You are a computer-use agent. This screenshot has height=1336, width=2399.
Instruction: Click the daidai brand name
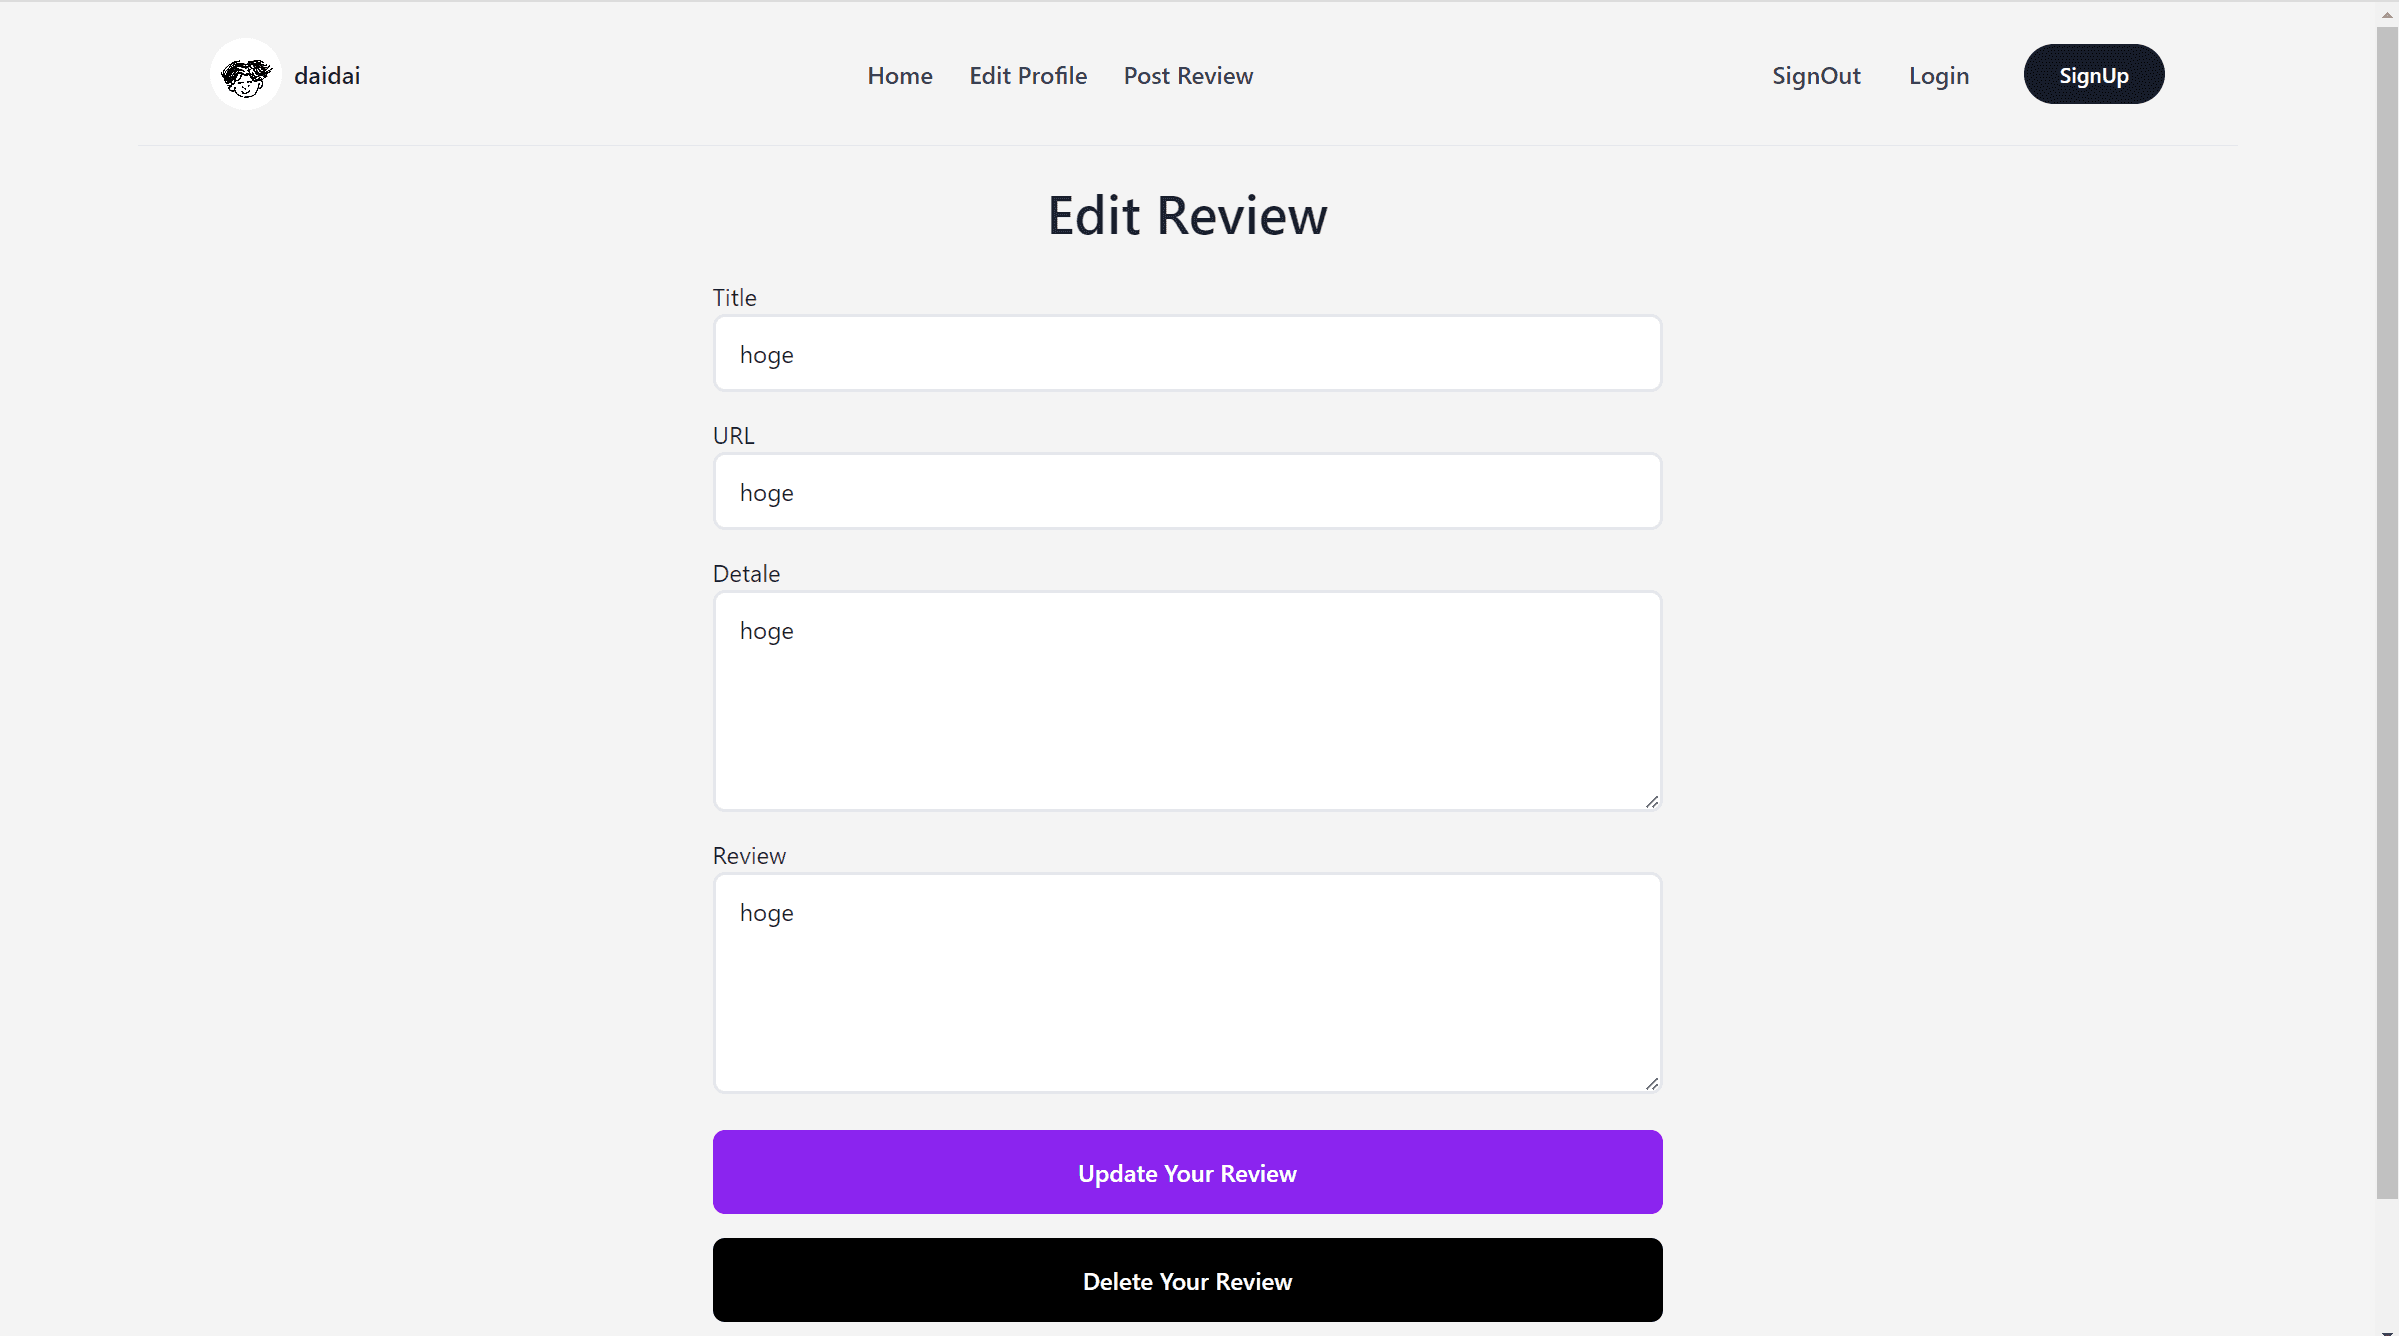[x=327, y=76]
